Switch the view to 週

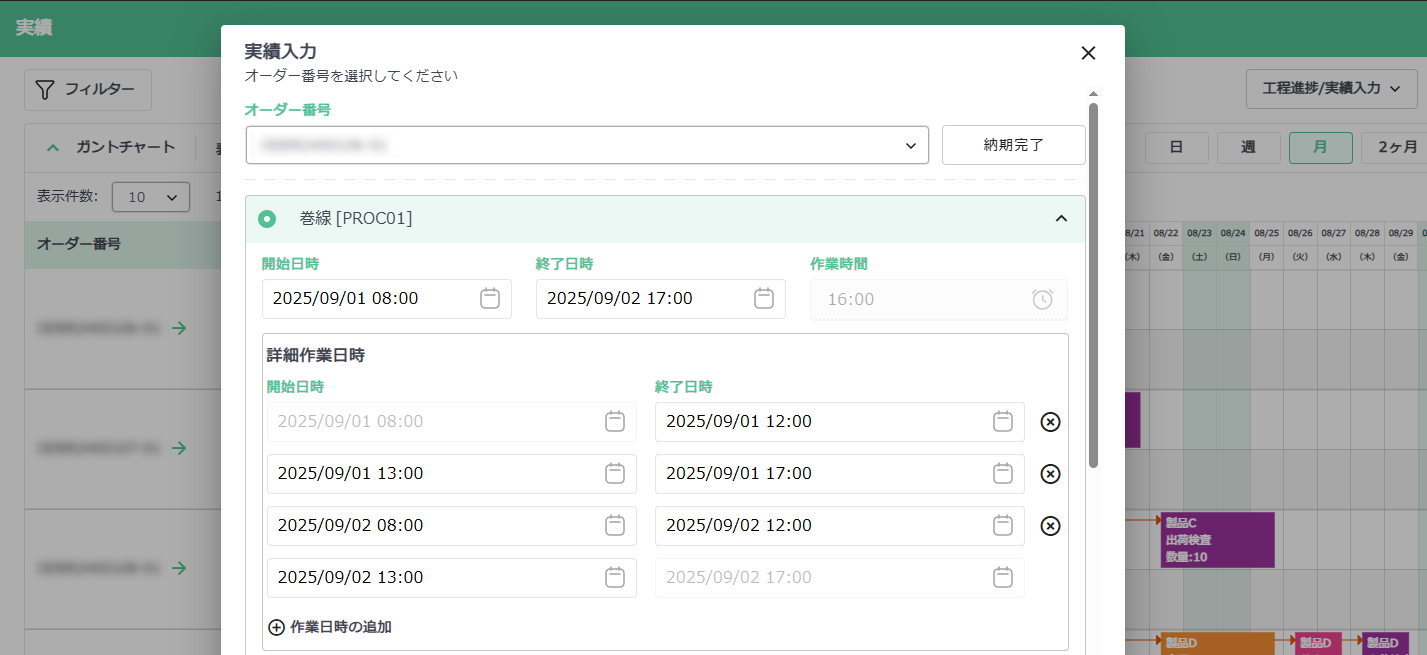(1248, 148)
